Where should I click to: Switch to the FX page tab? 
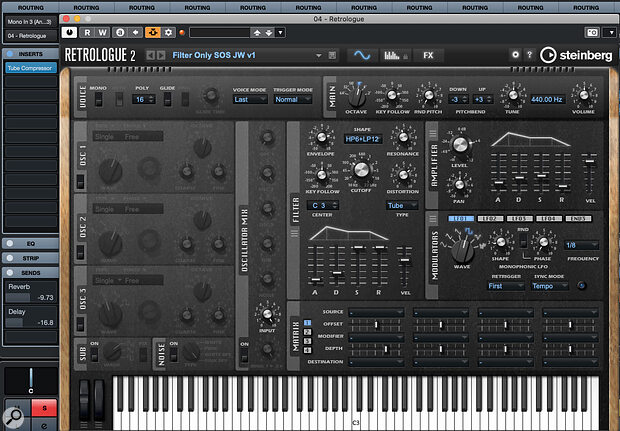(x=428, y=55)
